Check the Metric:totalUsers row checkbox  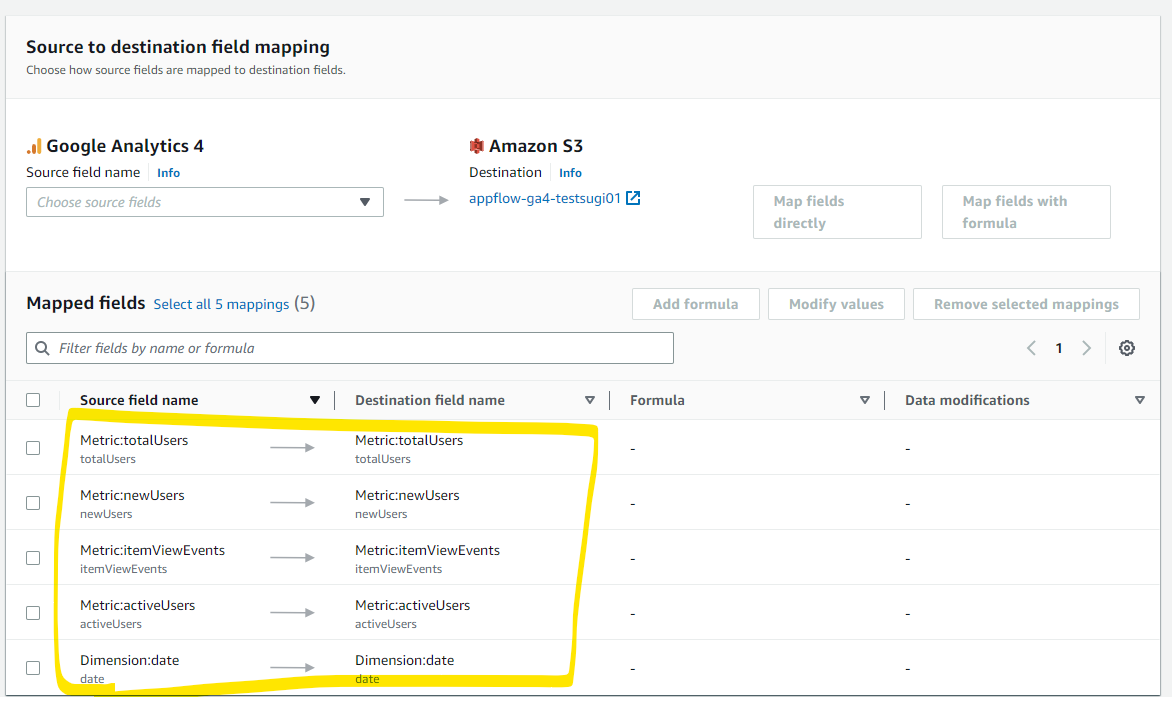click(33, 448)
